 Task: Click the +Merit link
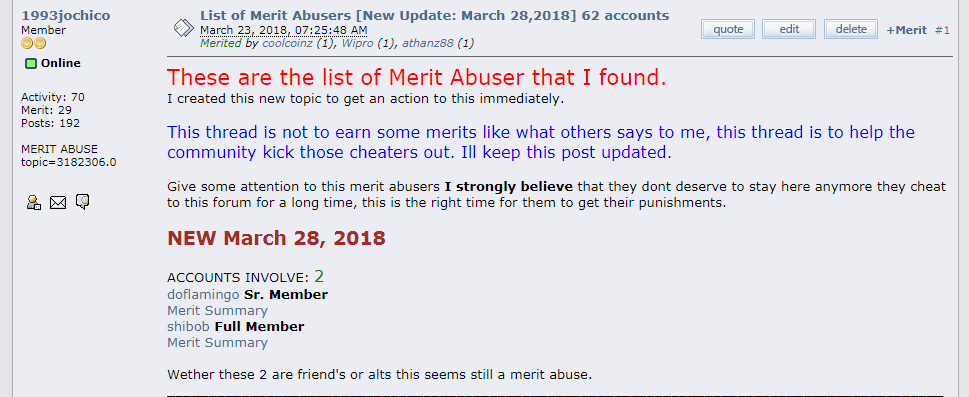(x=907, y=30)
